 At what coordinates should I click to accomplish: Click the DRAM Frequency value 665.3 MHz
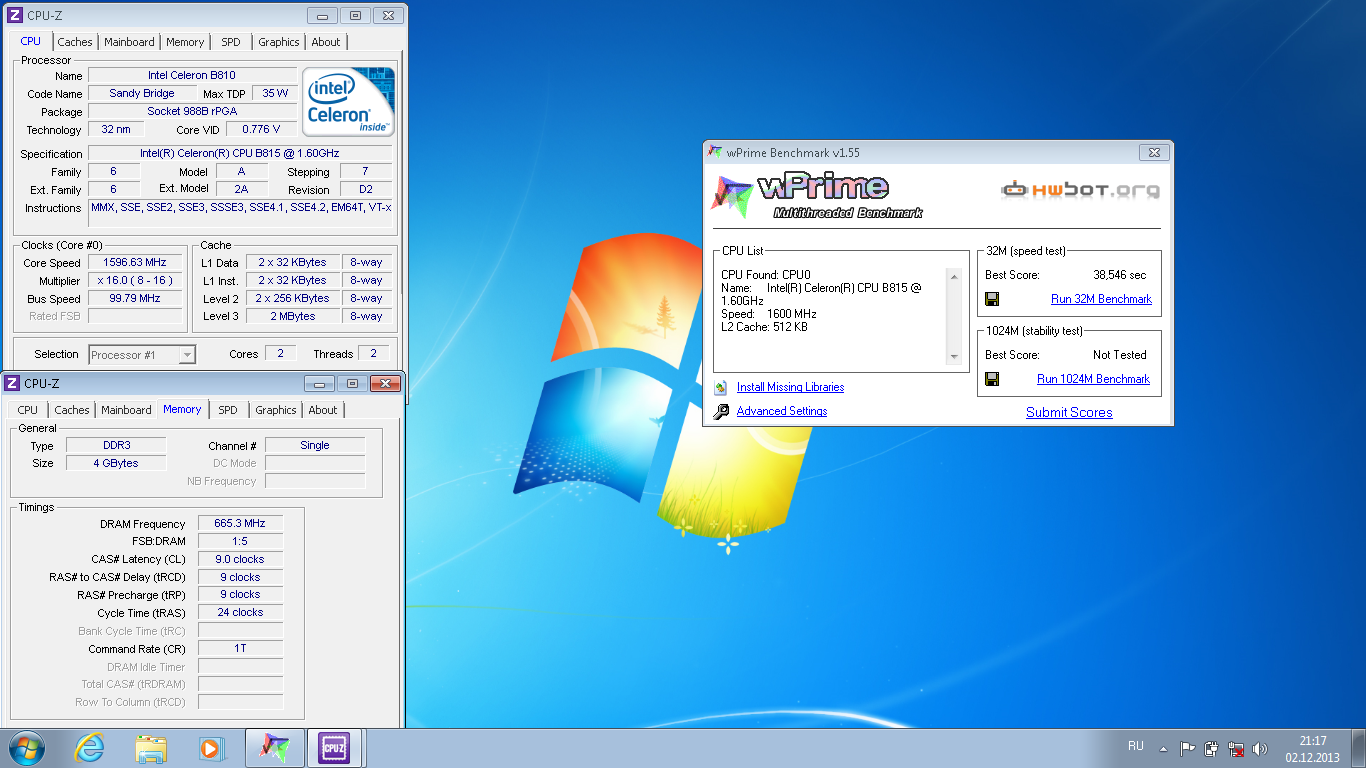[x=240, y=523]
